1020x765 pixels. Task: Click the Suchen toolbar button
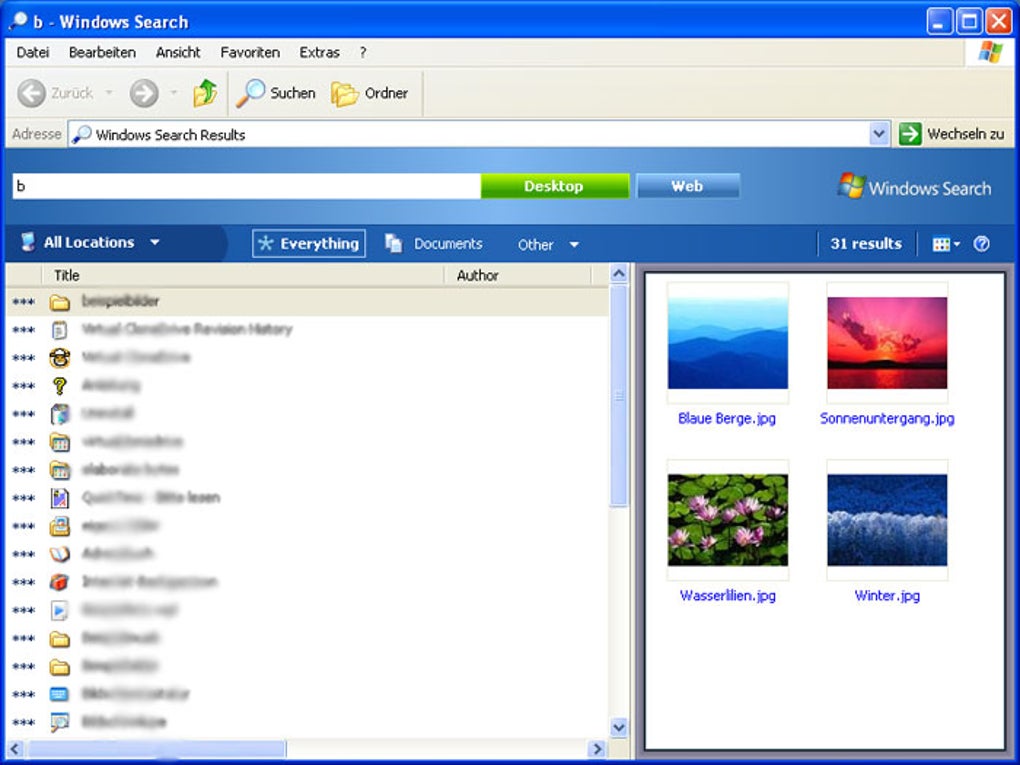(276, 94)
